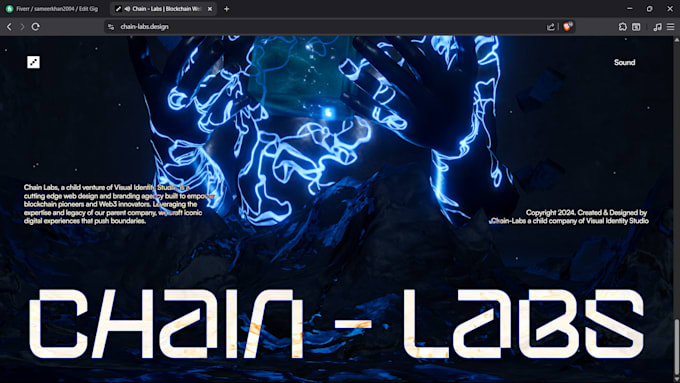Minimize the browser window
680x383 pixels.
(630, 9)
